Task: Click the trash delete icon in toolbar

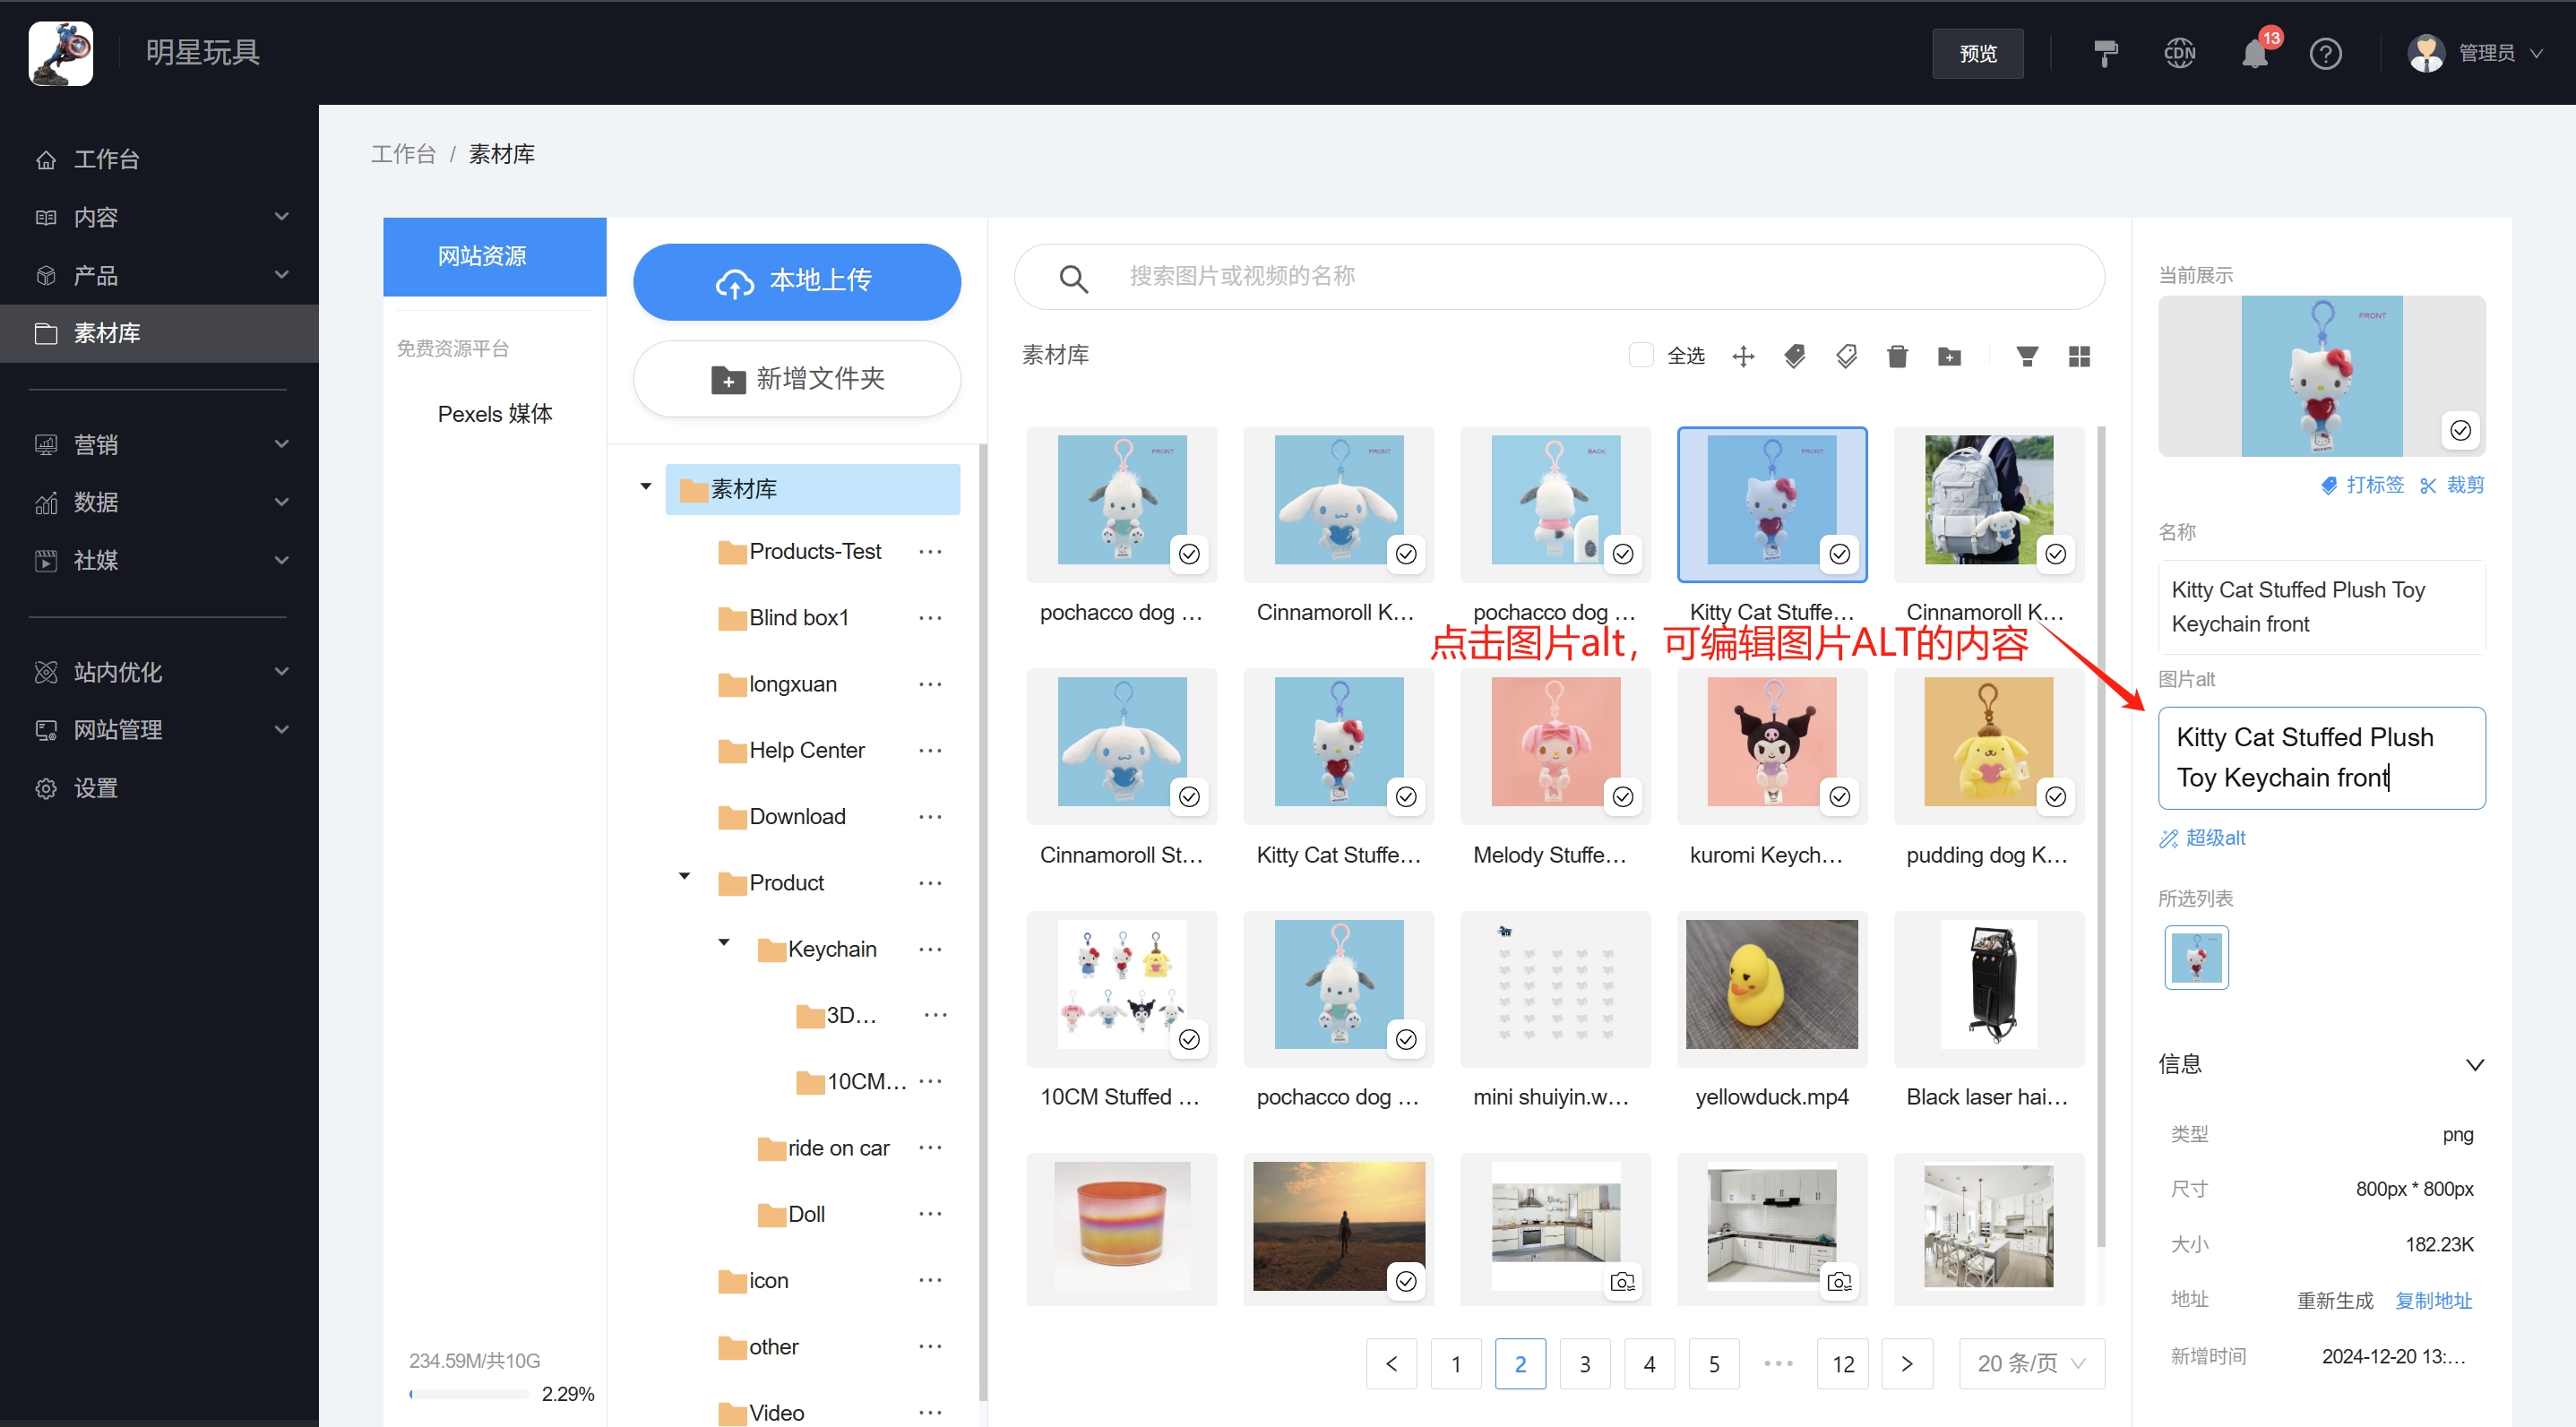Action: [x=1897, y=356]
